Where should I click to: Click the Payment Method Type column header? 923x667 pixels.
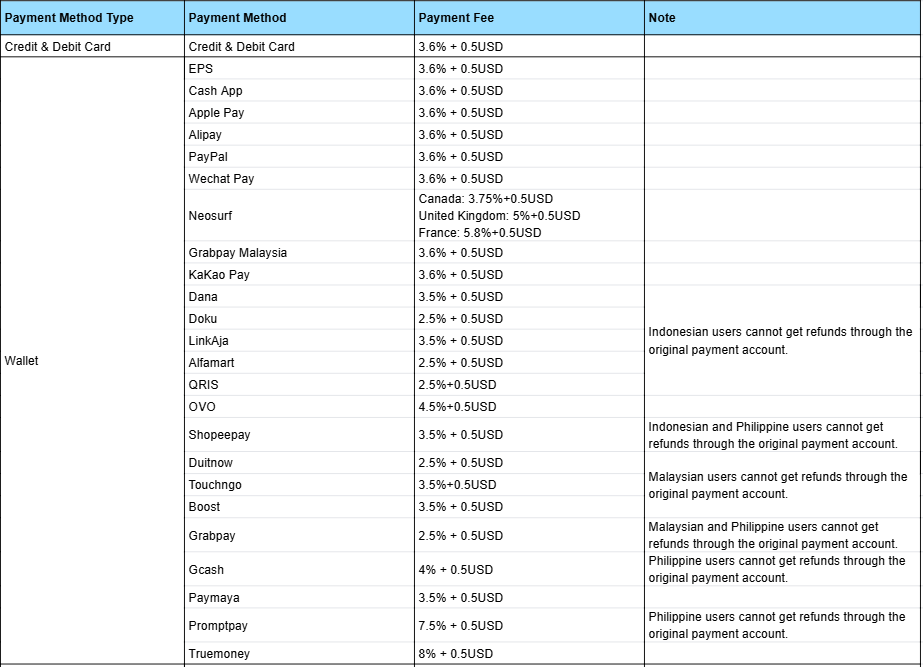pyautogui.click(x=70, y=18)
